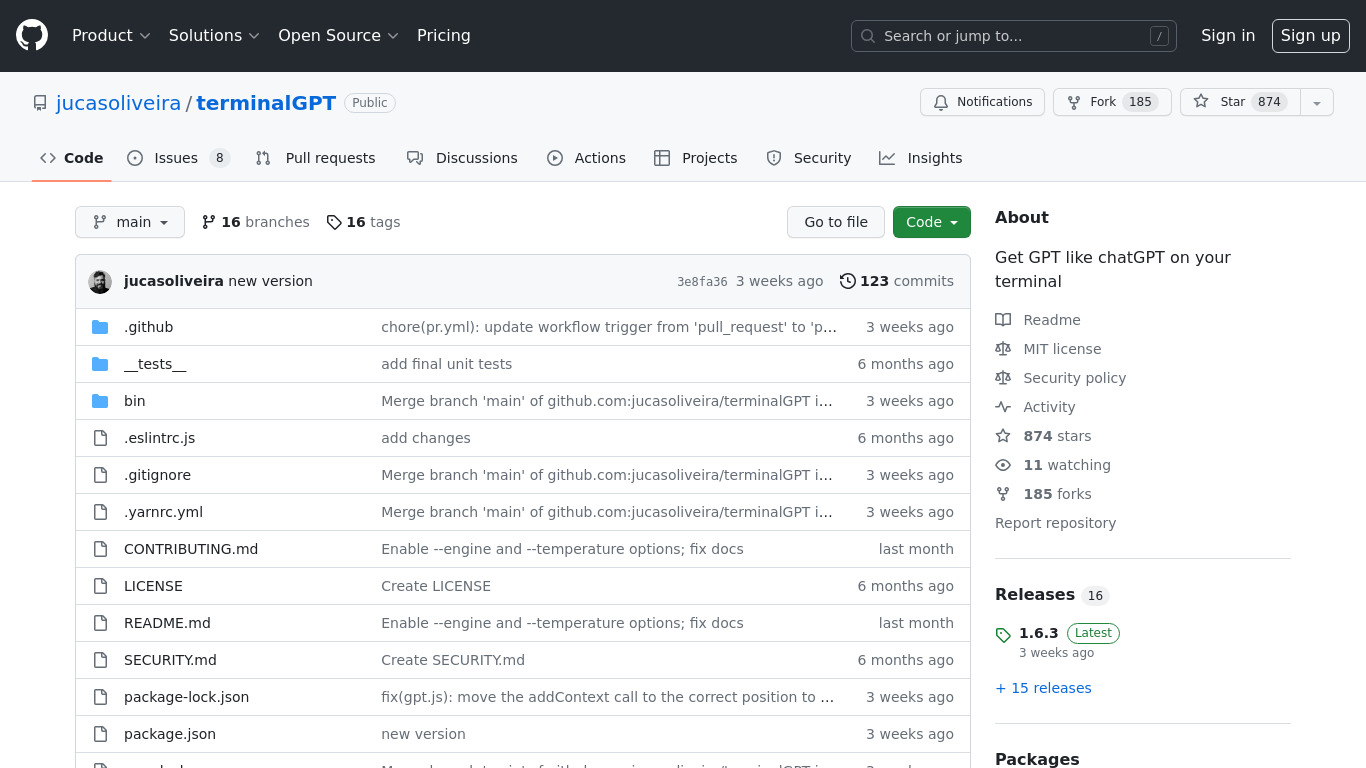Click the fork icon beside 185 forks

pos(1003,494)
